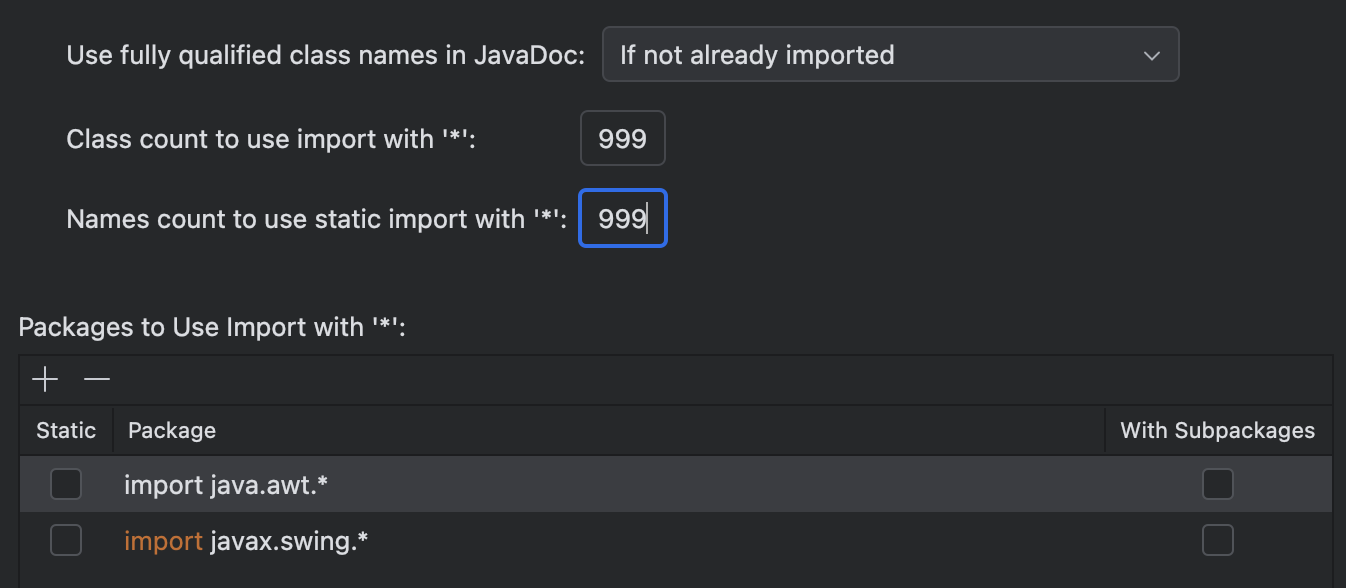Remove selected package using the minus icon
The height and width of the screenshot is (588, 1346).
pos(96,380)
